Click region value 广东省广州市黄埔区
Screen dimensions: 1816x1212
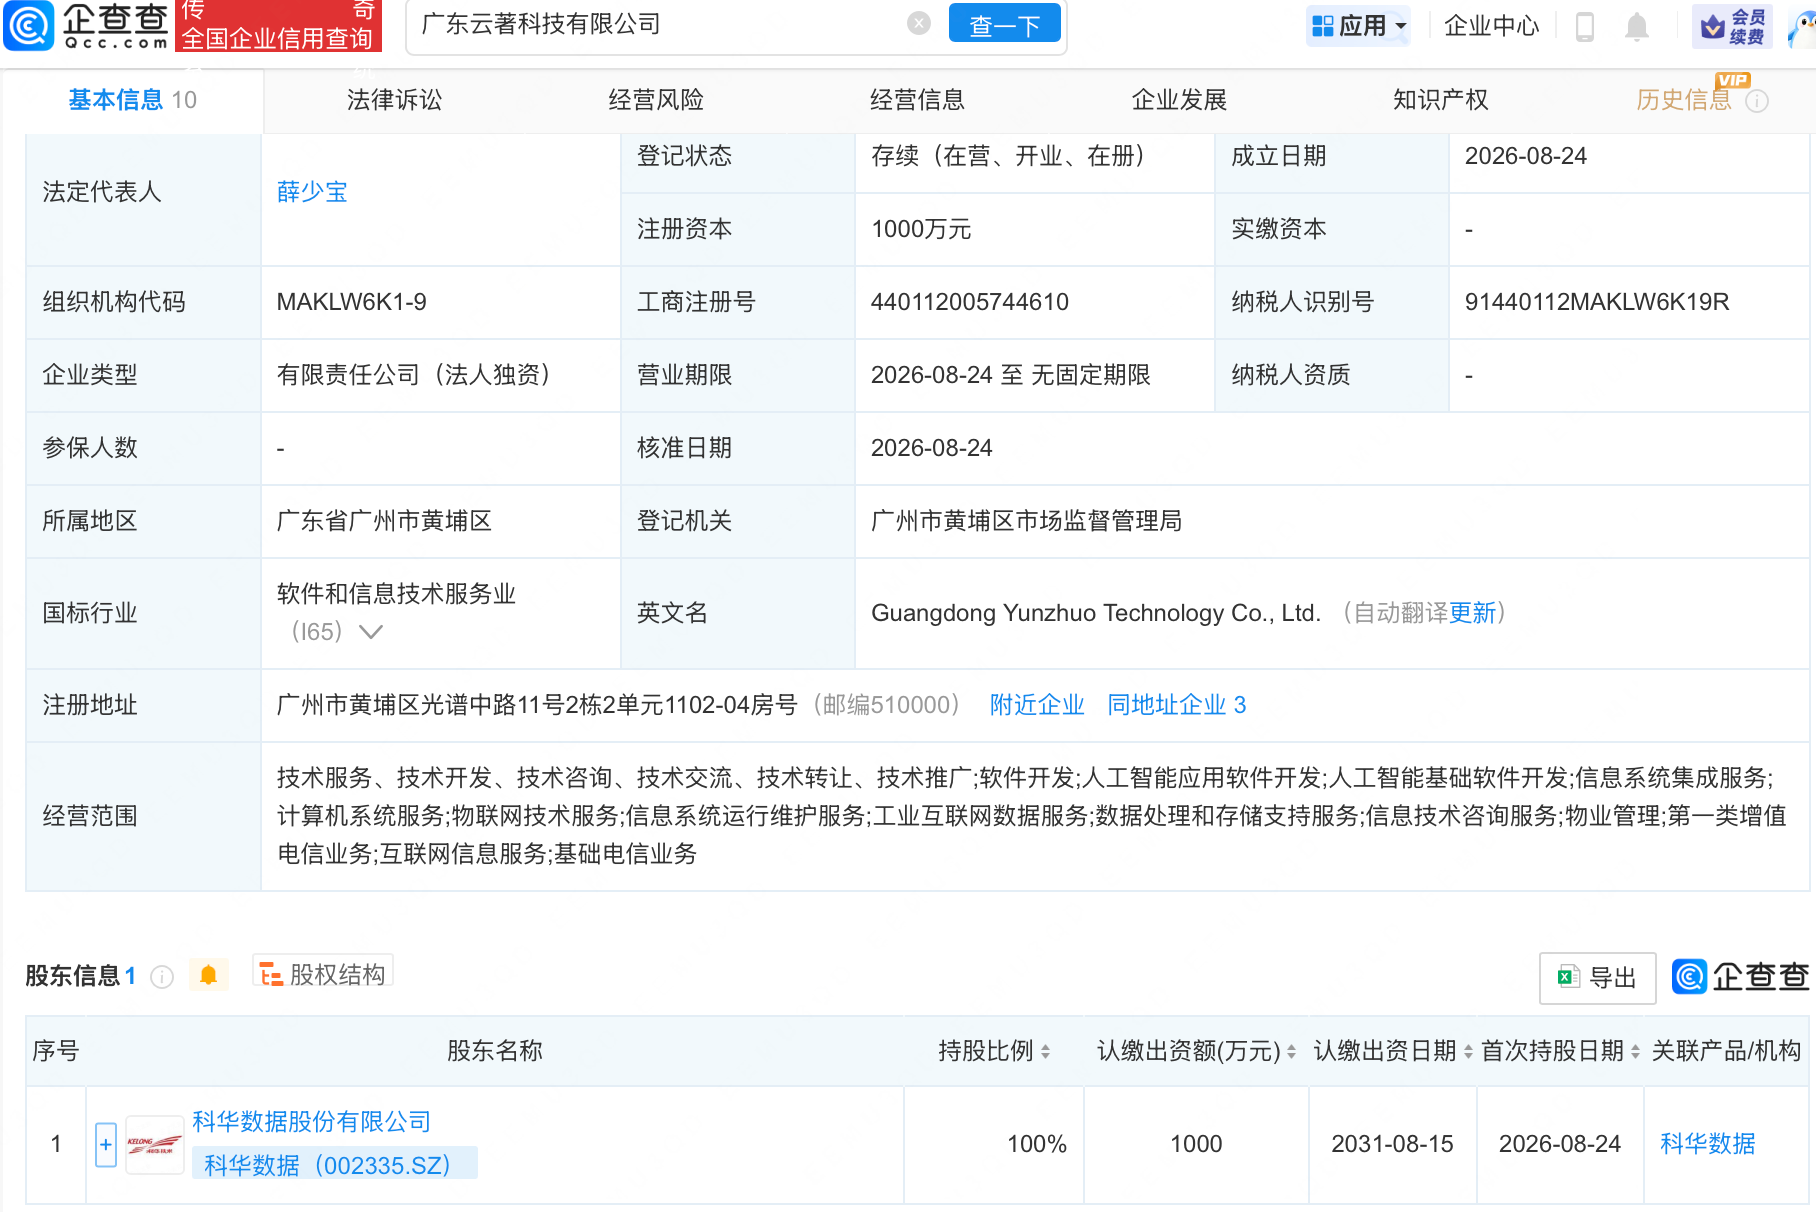(384, 521)
